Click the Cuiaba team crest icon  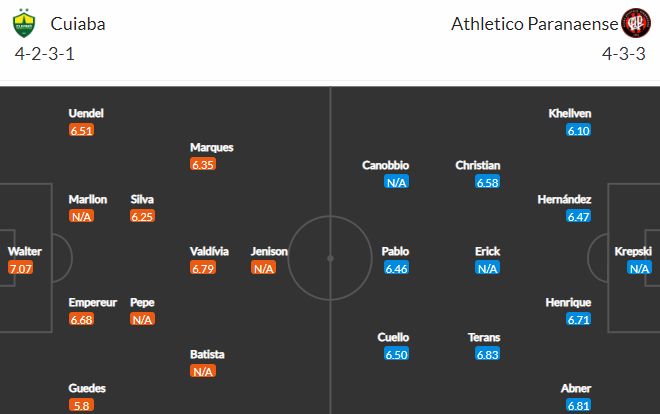(x=24, y=24)
